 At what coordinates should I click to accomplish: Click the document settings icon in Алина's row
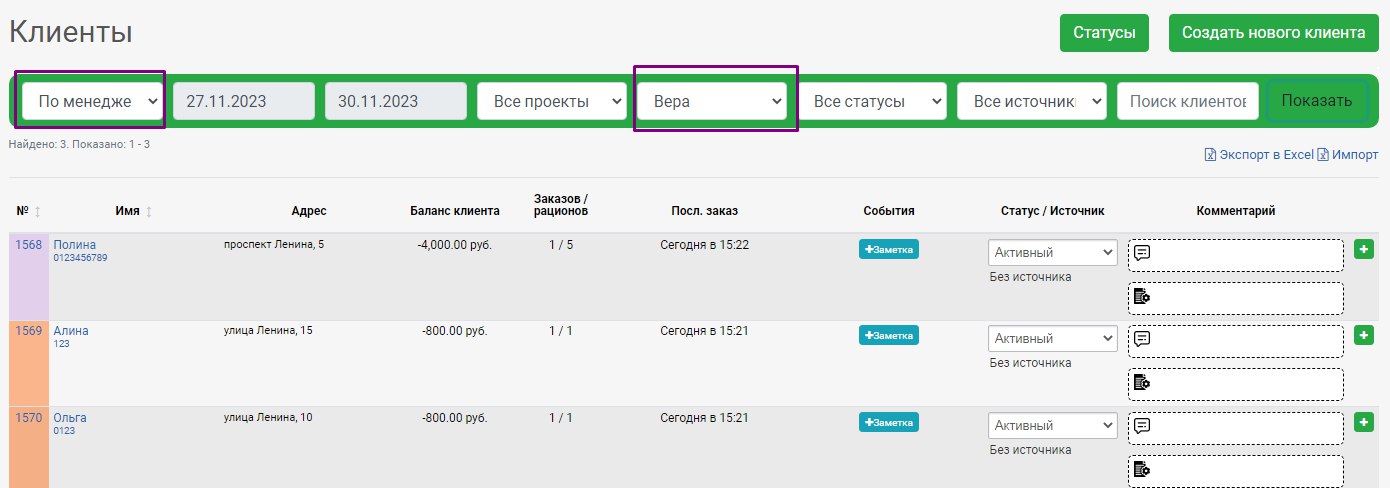point(1142,382)
